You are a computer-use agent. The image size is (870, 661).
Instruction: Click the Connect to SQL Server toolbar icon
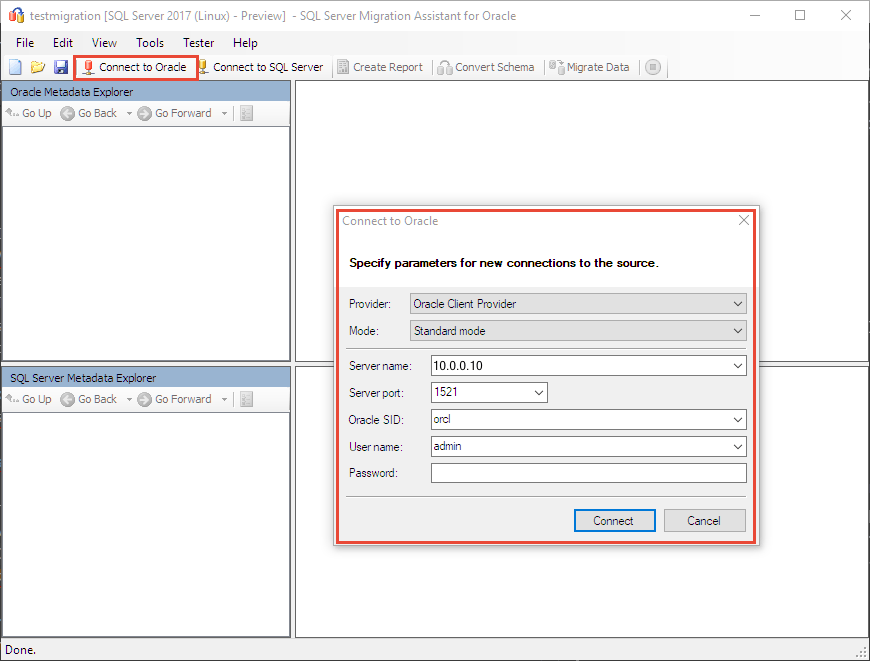tap(261, 67)
